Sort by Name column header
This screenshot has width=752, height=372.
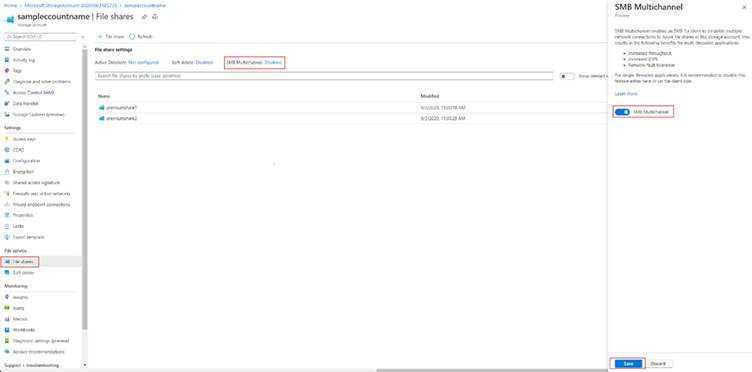(x=104, y=96)
